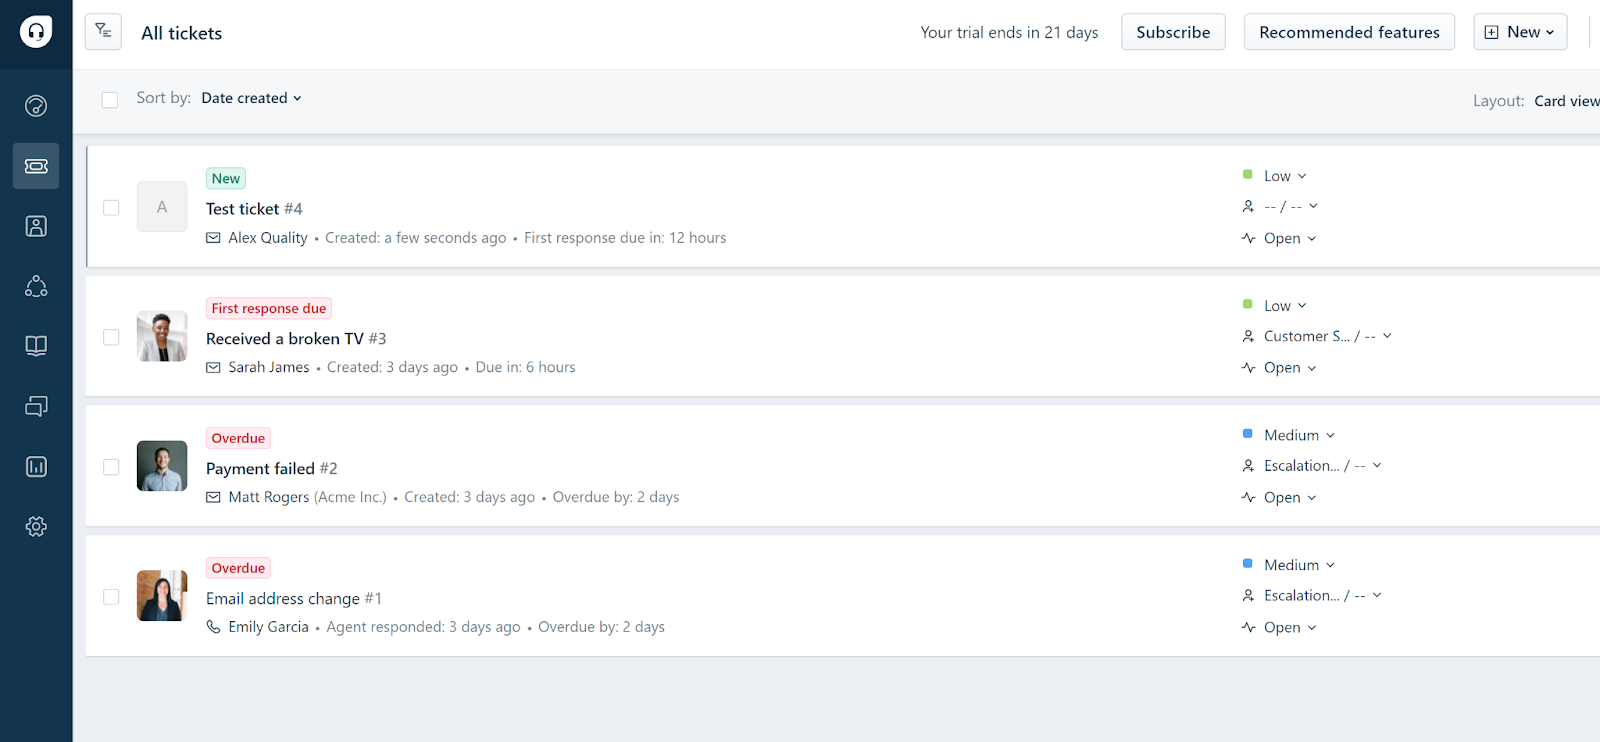The height and width of the screenshot is (742, 1600).
Task: Select the Test ticket #4 checkbox
Action: (x=111, y=207)
